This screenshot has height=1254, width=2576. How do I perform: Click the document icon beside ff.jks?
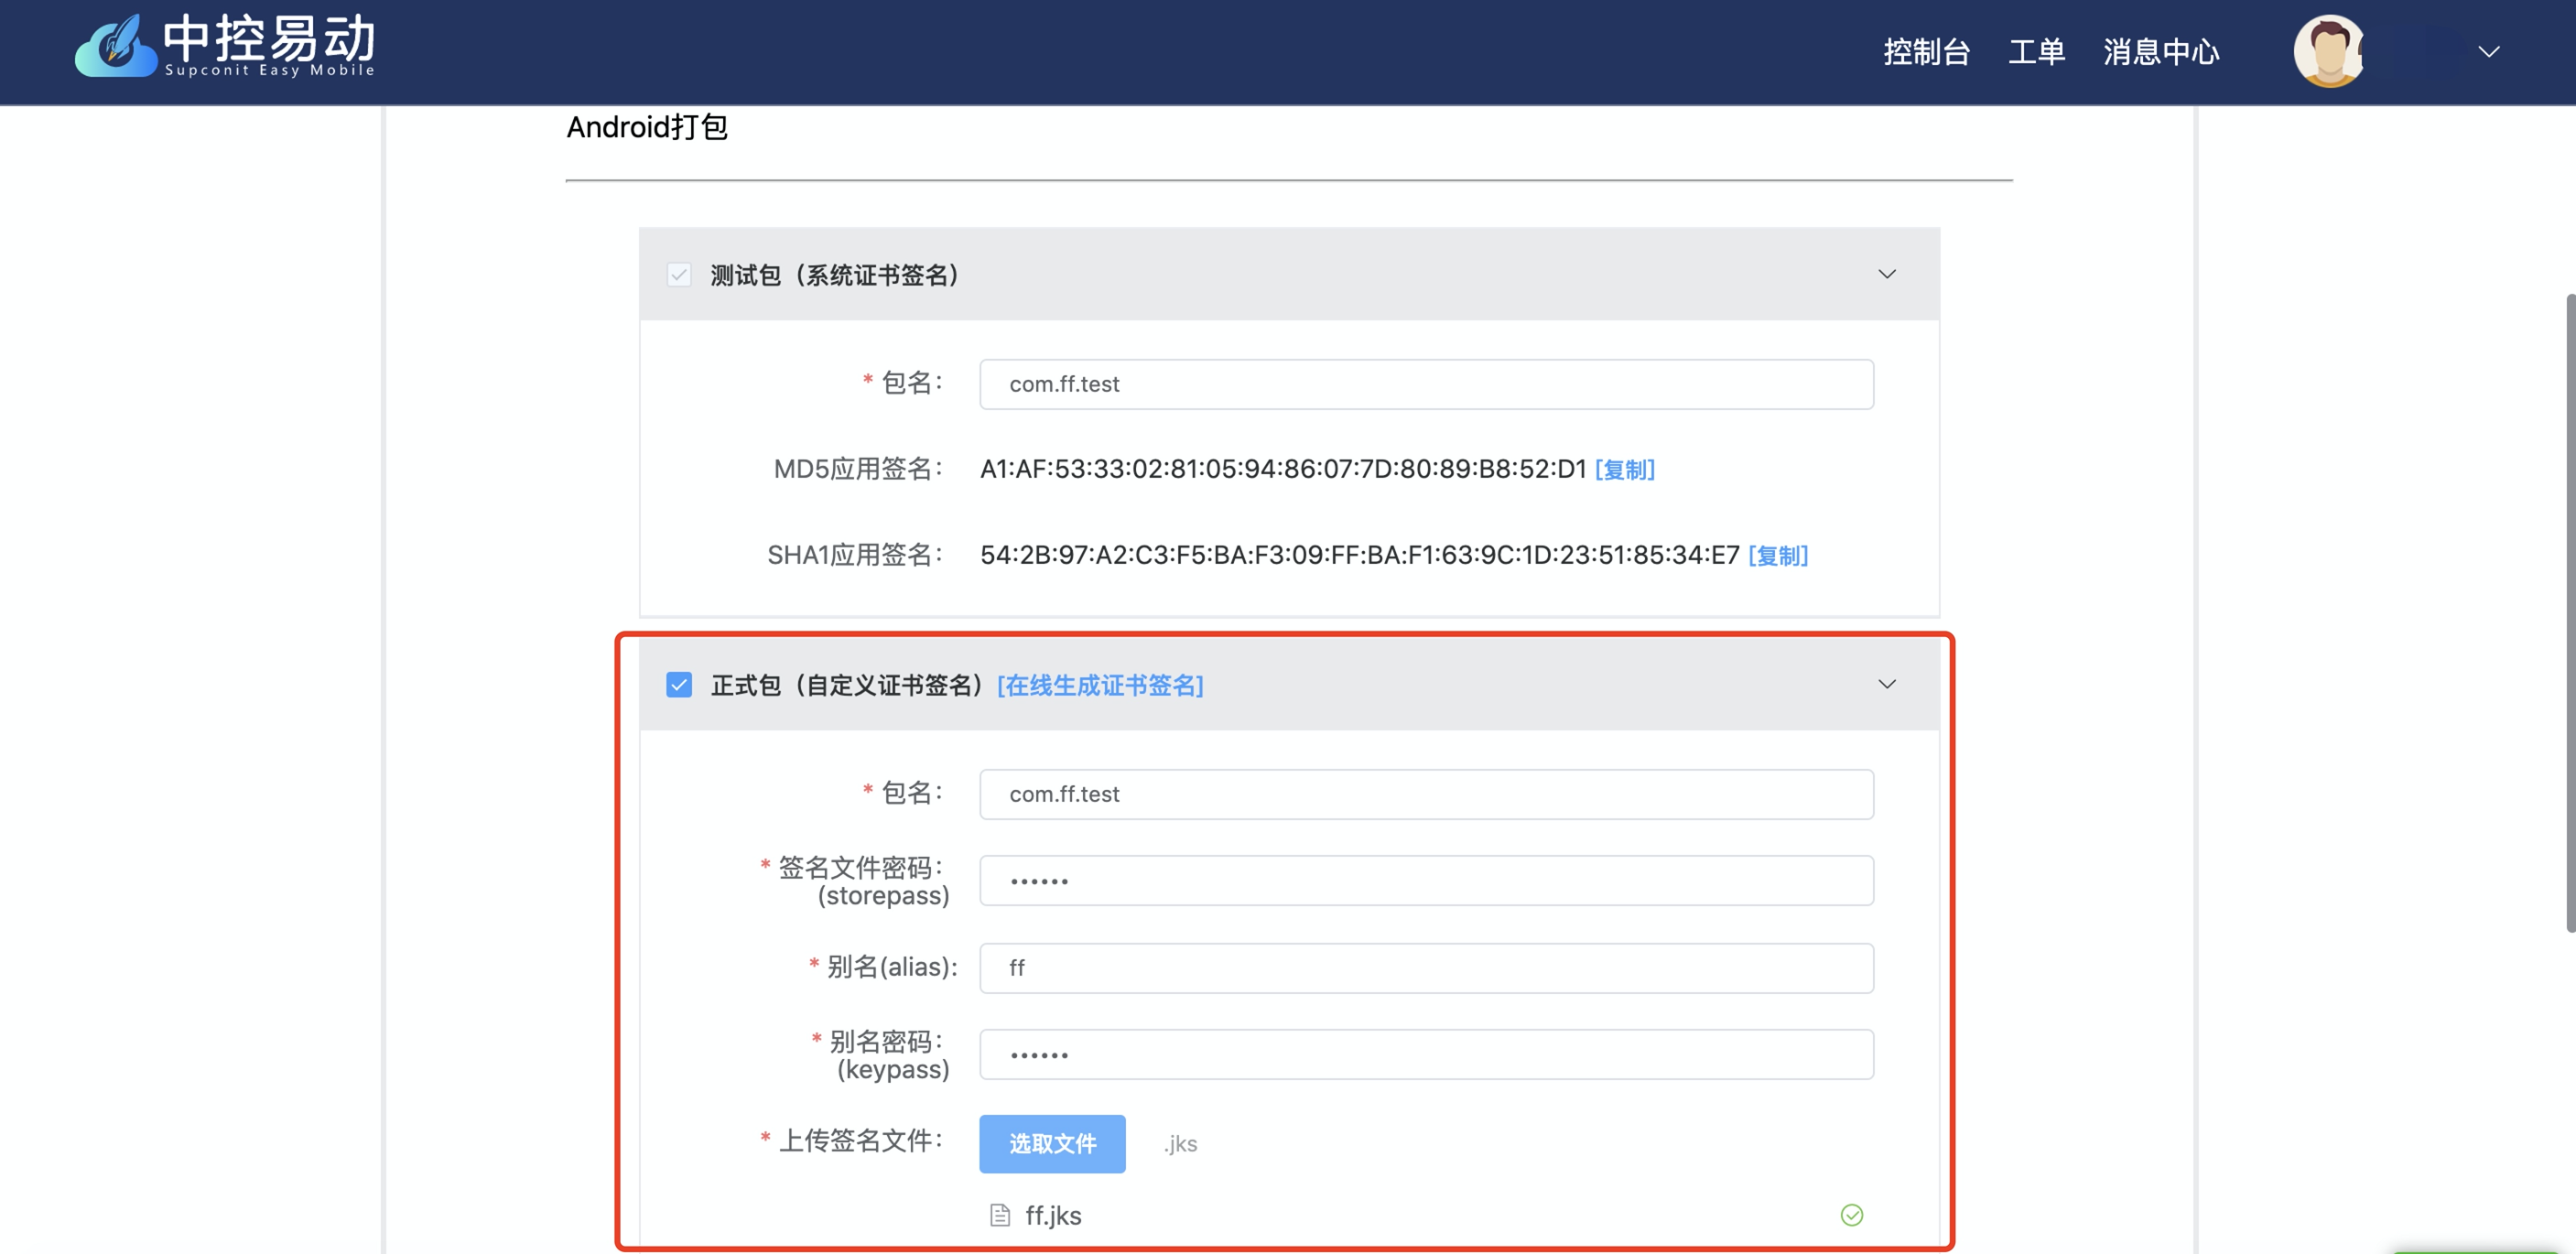point(999,1216)
